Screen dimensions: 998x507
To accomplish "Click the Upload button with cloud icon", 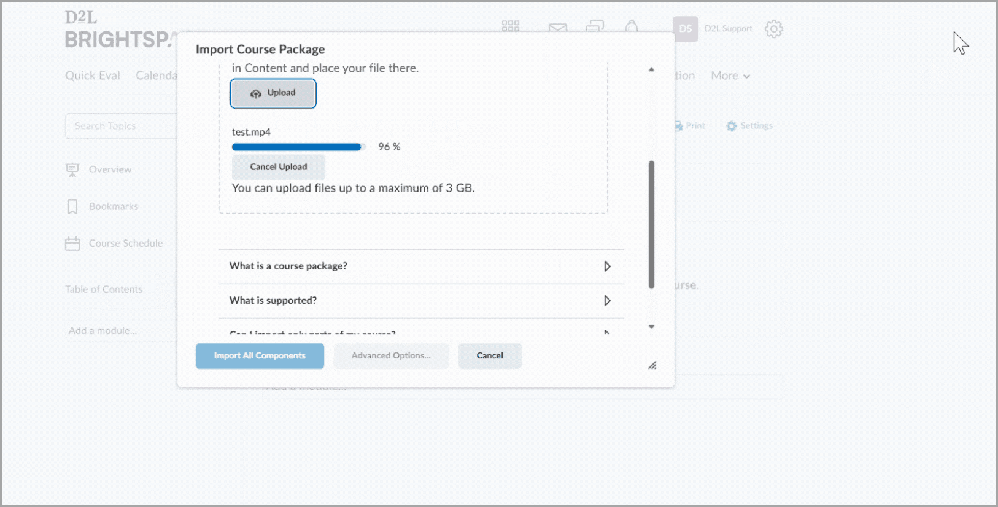I will 273,94.
